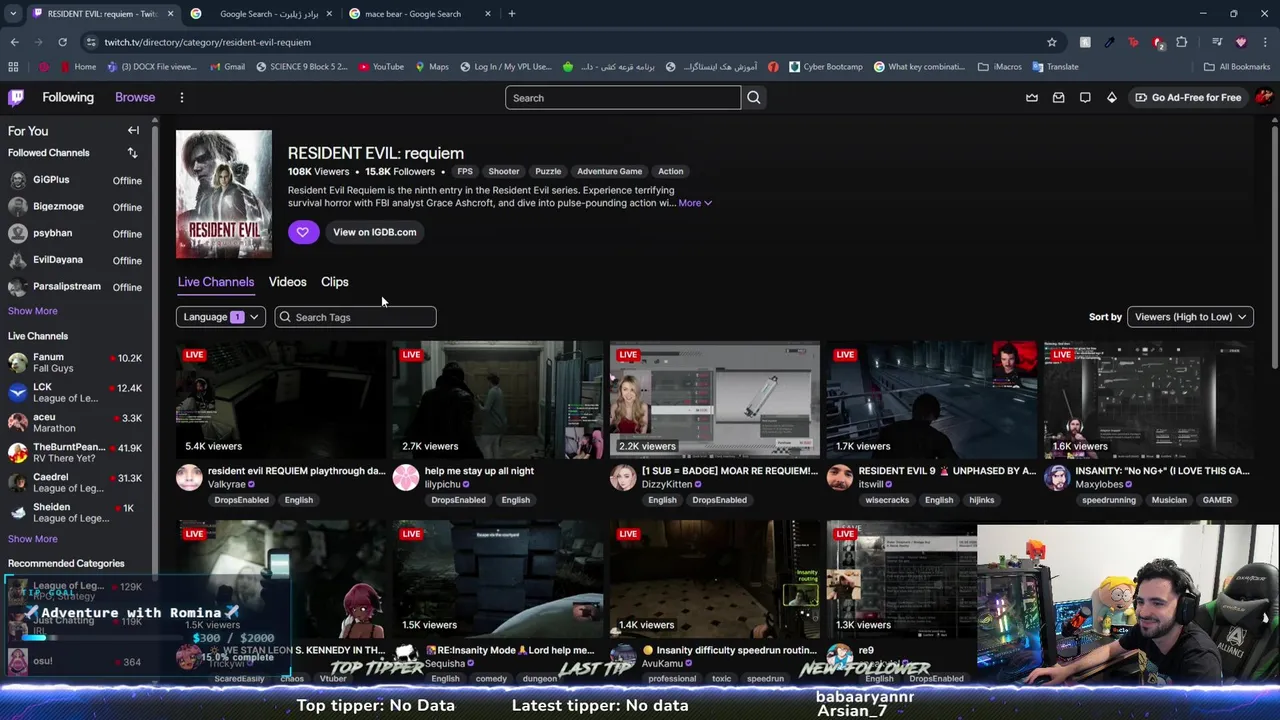Switch to the Live Channels tab

click(216, 282)
